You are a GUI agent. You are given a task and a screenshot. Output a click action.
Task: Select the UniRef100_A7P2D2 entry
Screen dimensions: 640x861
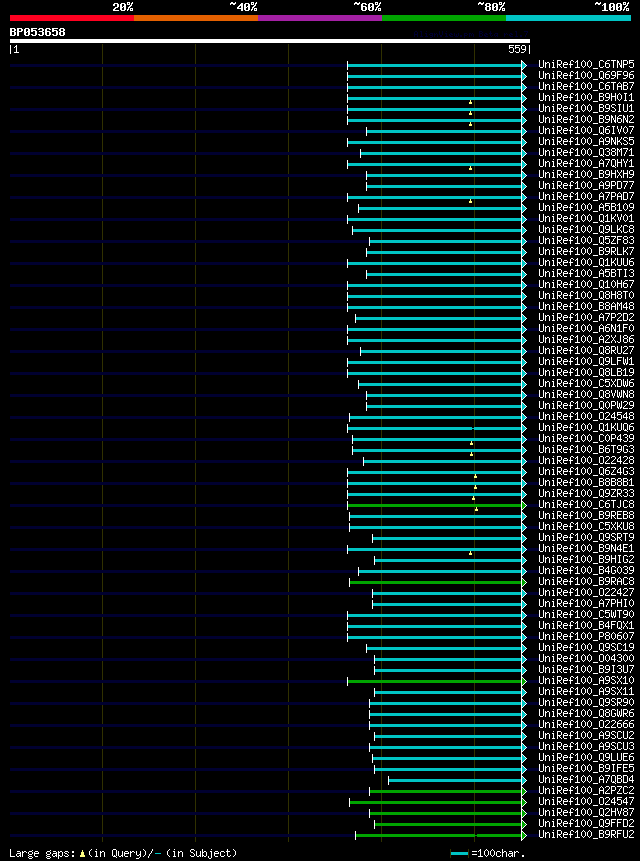click(x=586, y=317)
